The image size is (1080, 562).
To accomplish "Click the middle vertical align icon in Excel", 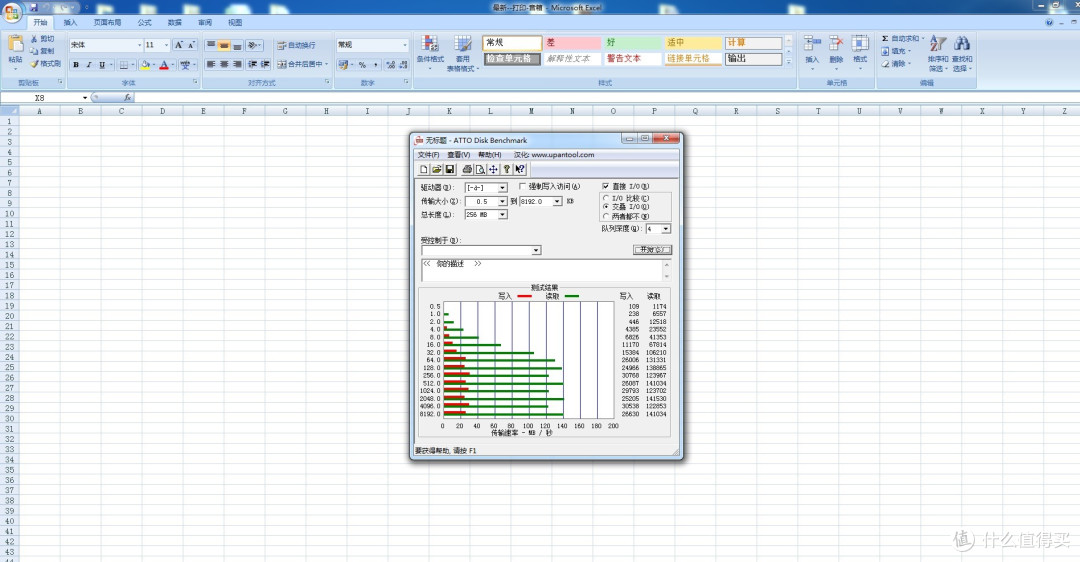I will [x=224, y=45].
